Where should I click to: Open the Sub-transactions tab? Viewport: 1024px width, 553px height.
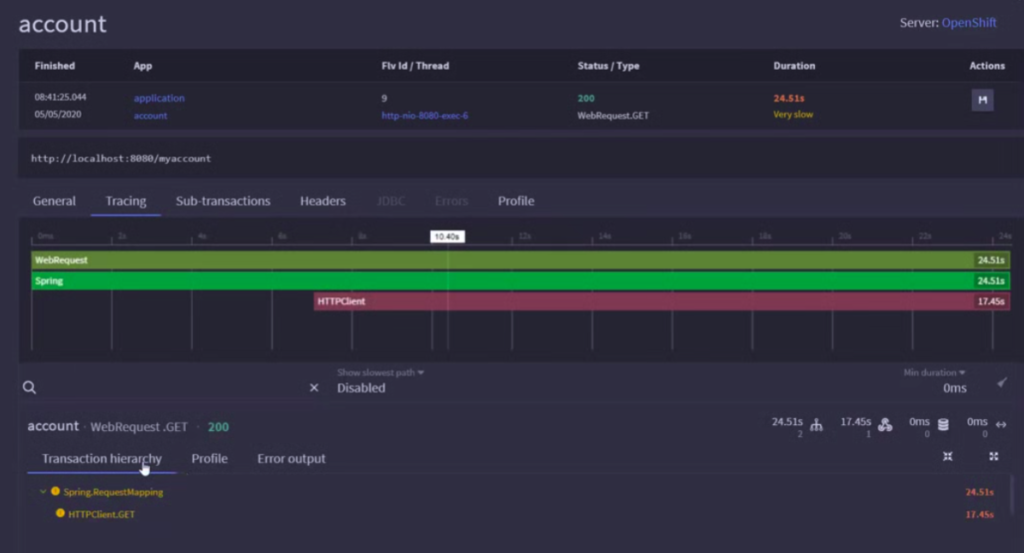(x=223, y=201)
